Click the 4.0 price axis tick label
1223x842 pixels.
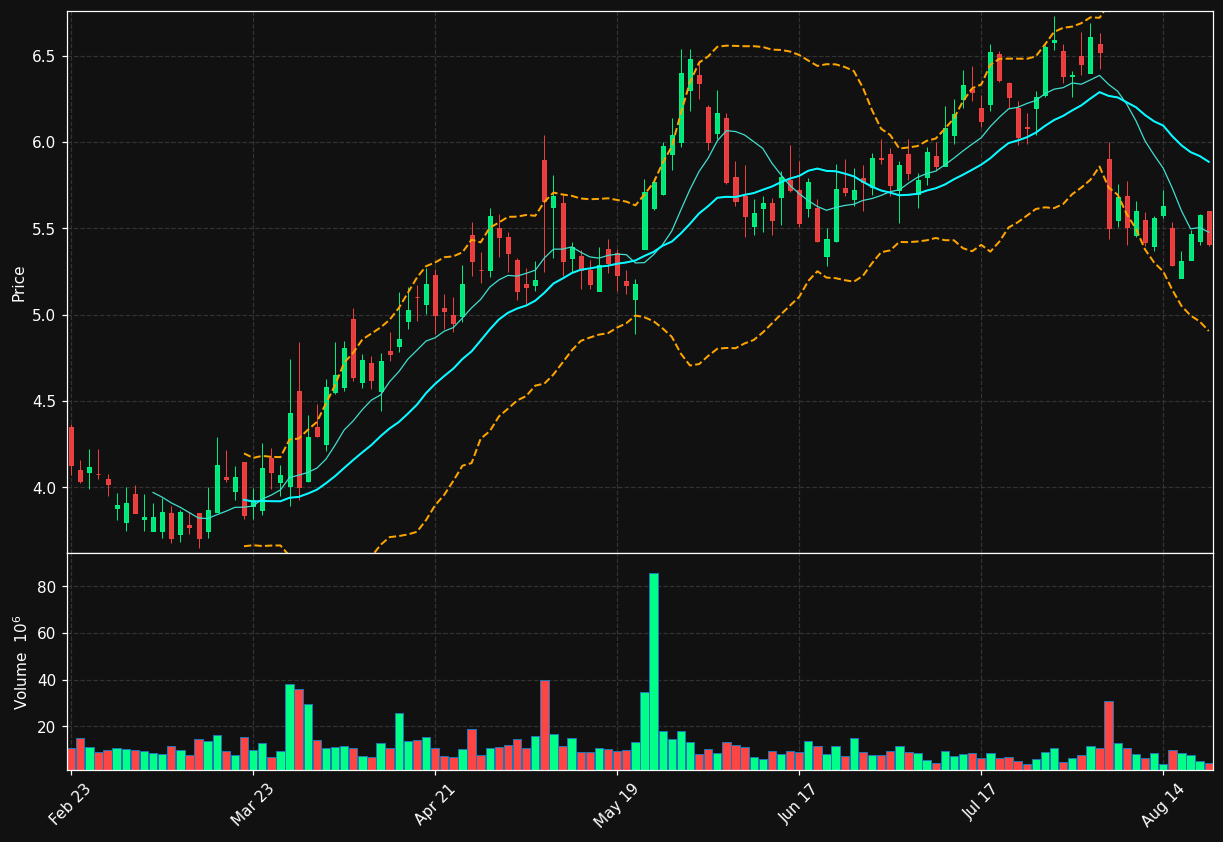coord(43,488)
